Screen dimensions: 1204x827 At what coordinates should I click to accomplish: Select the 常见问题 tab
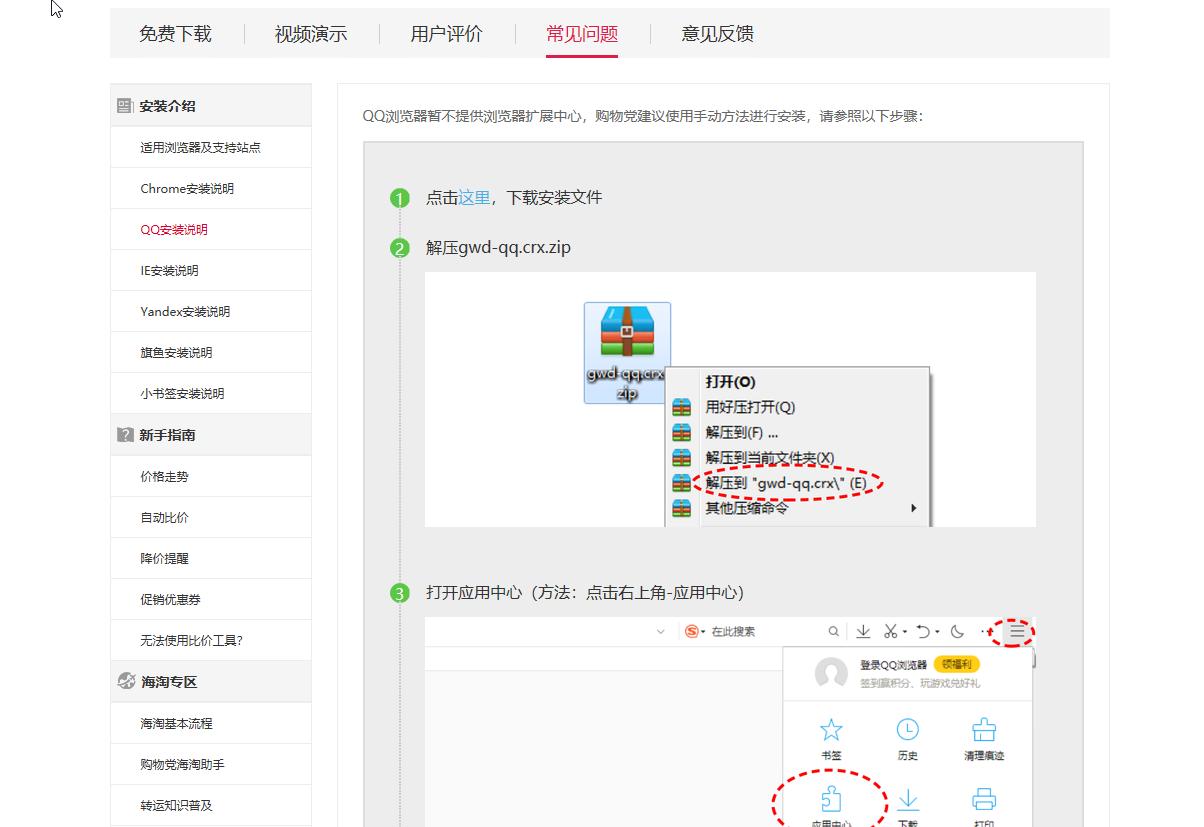click(582, 33)
